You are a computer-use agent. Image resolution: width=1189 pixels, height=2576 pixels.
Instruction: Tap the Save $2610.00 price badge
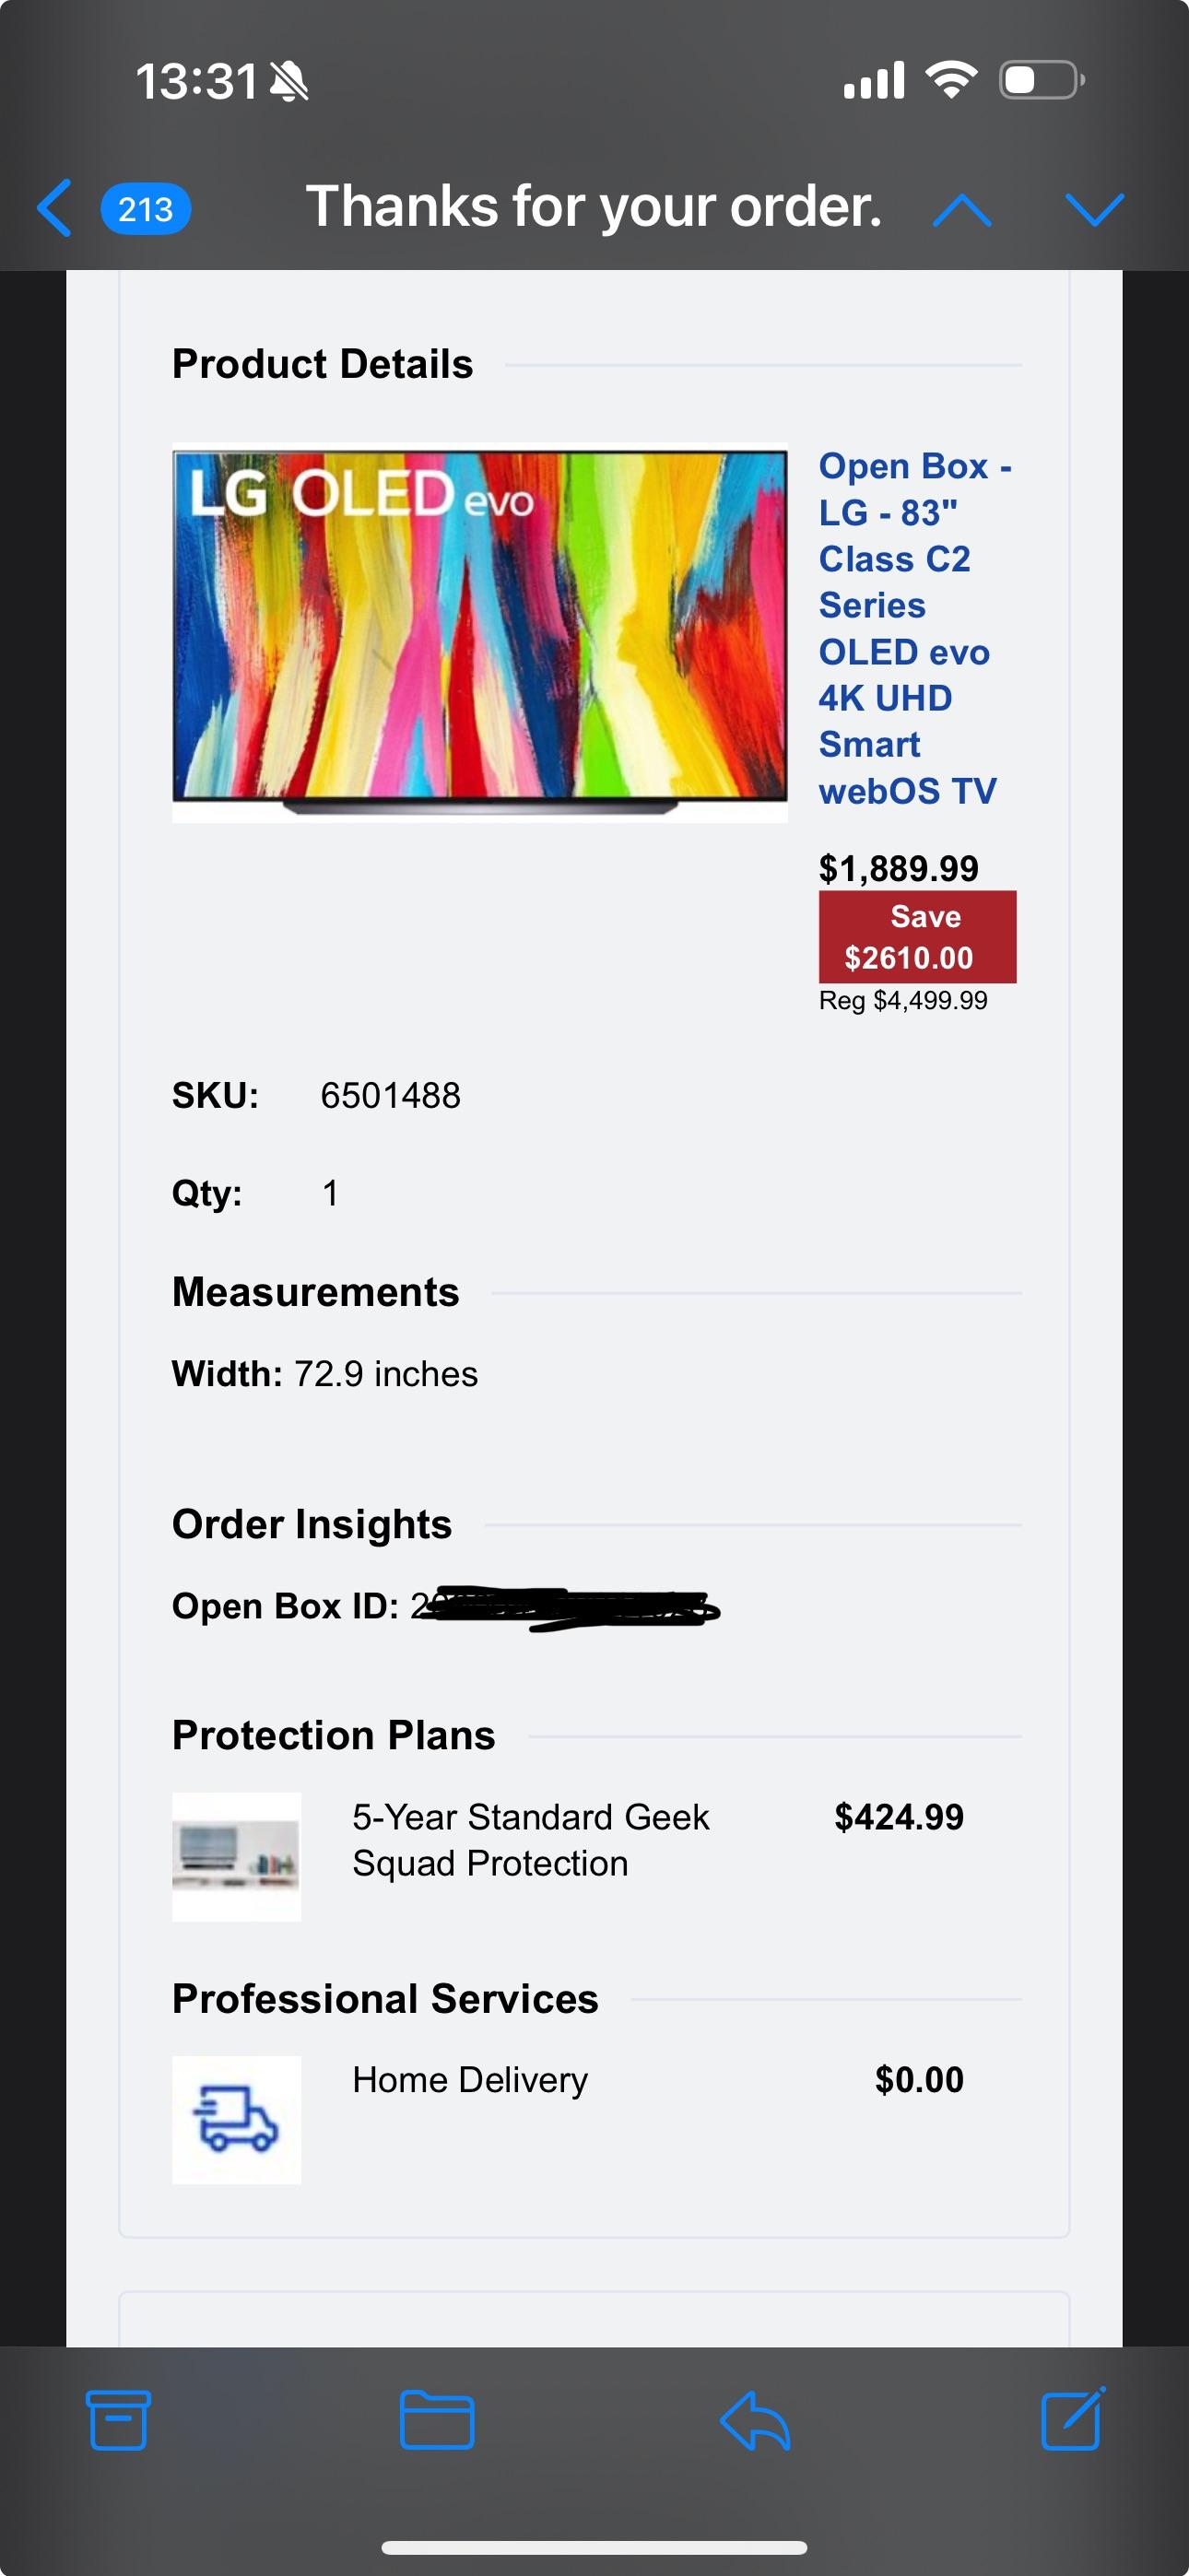pos(917,937)
